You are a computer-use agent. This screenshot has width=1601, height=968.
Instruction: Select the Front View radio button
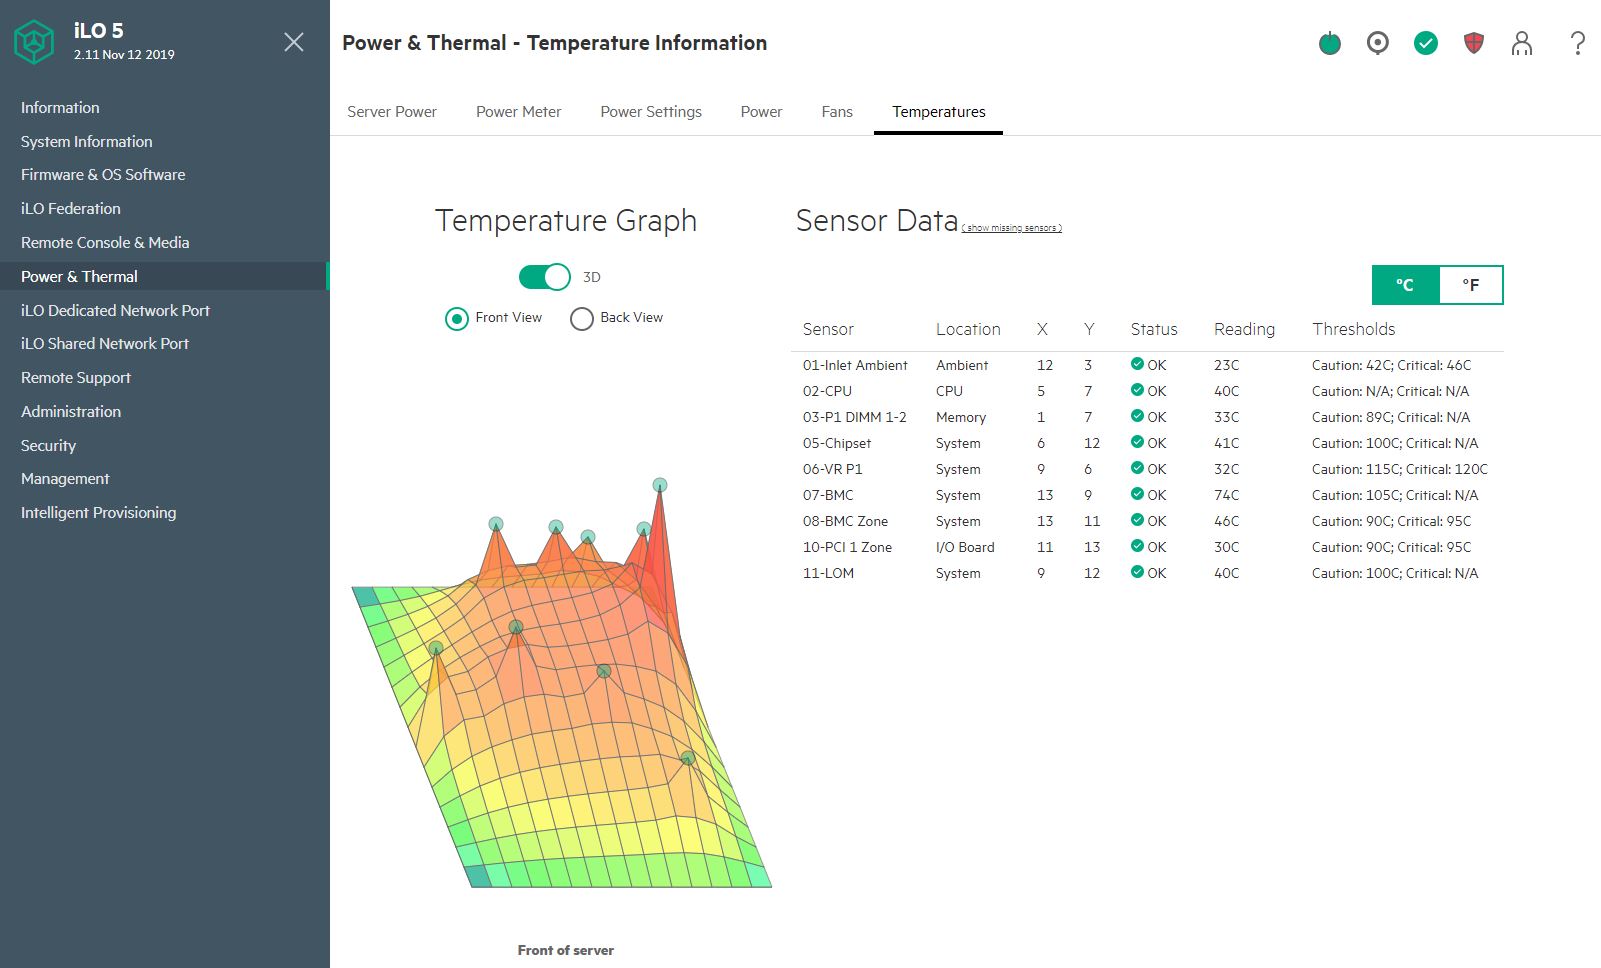click(457, 318)
